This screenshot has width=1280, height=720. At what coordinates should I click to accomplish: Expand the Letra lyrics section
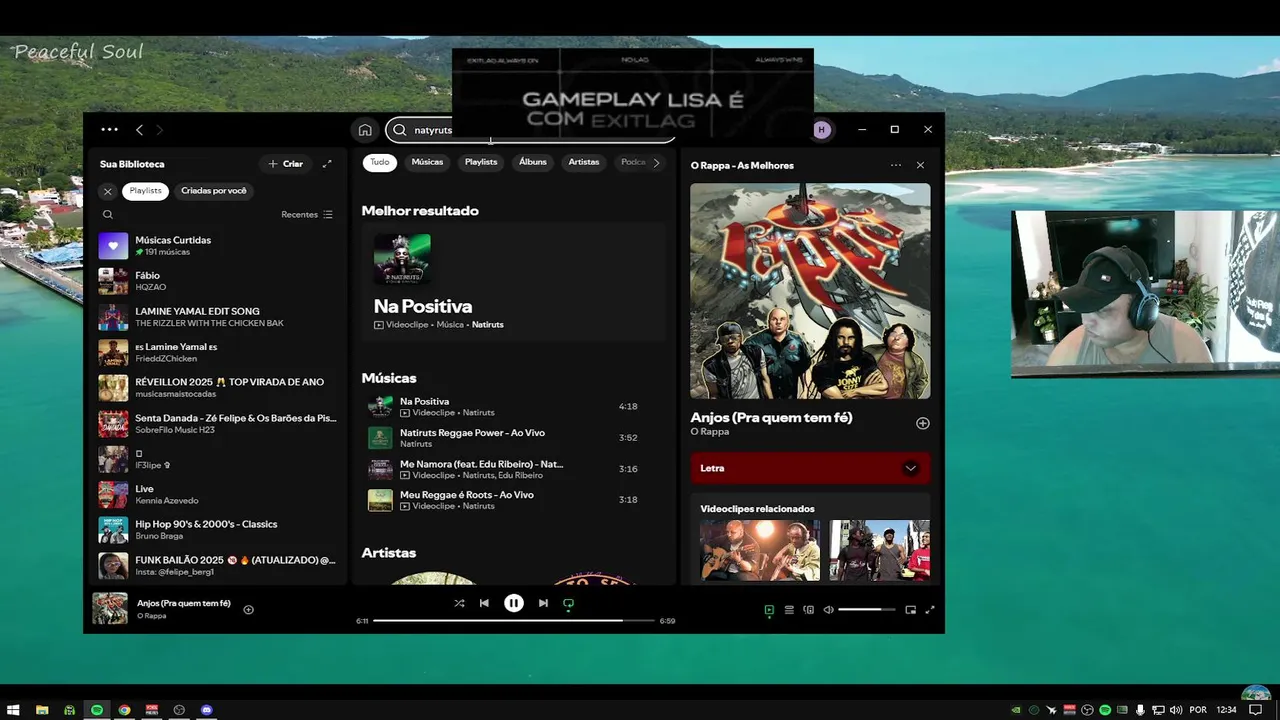810,468
